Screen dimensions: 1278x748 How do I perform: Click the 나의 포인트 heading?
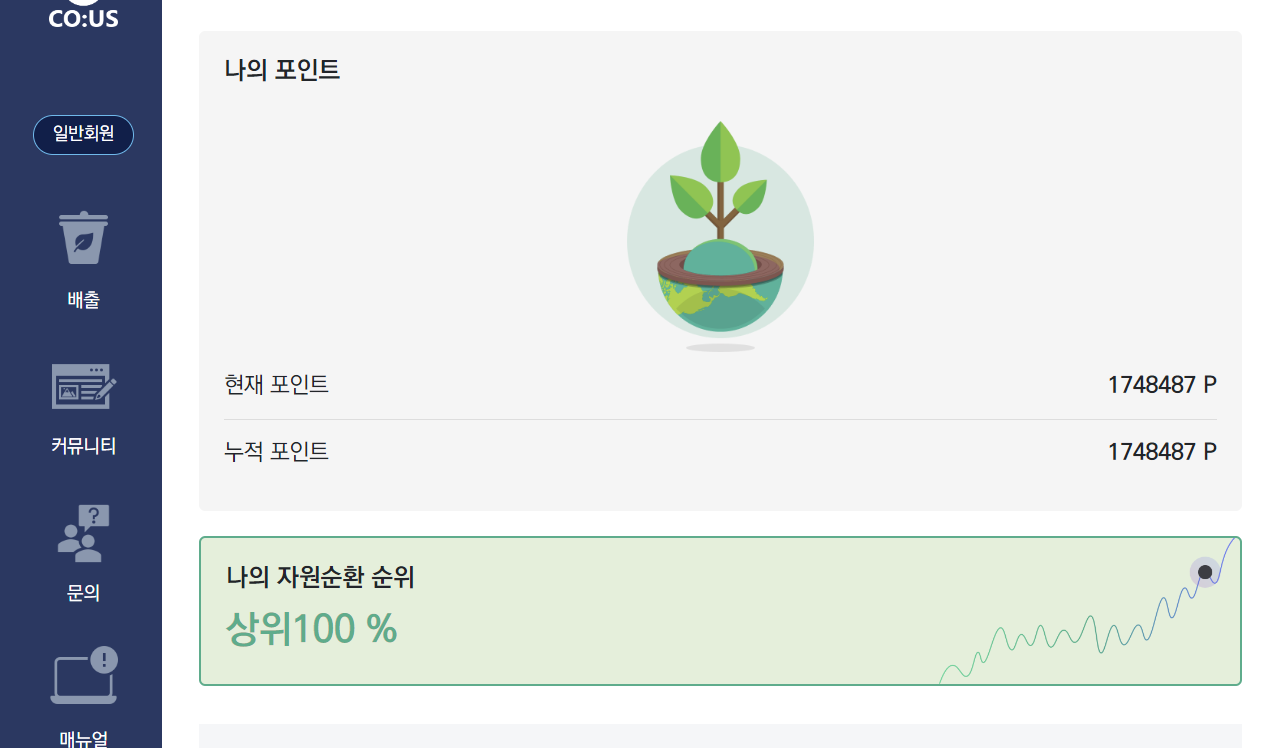pyautogui.click(x=283, y=70)
